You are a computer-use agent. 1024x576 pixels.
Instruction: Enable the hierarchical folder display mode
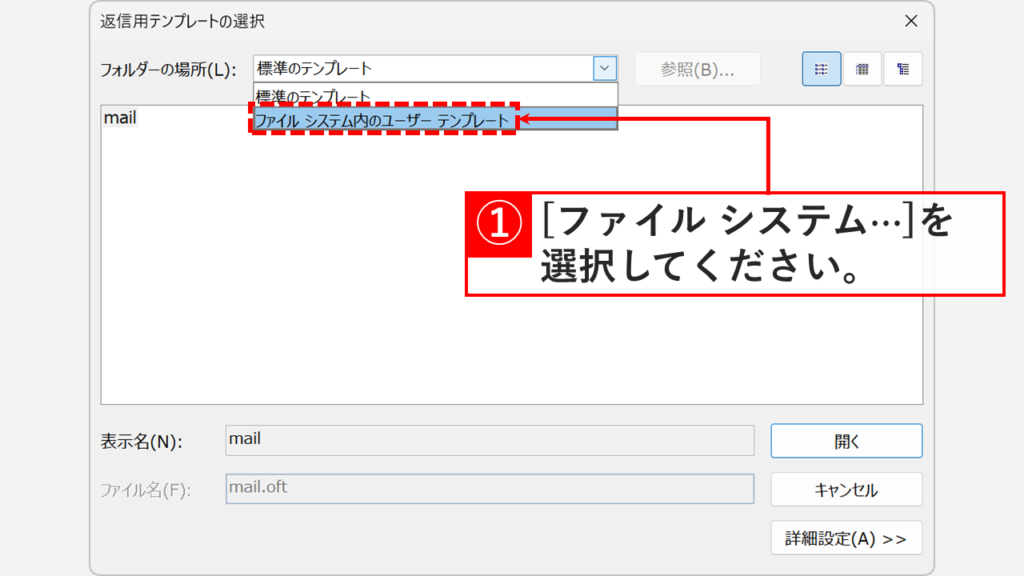tap(902, 69)
